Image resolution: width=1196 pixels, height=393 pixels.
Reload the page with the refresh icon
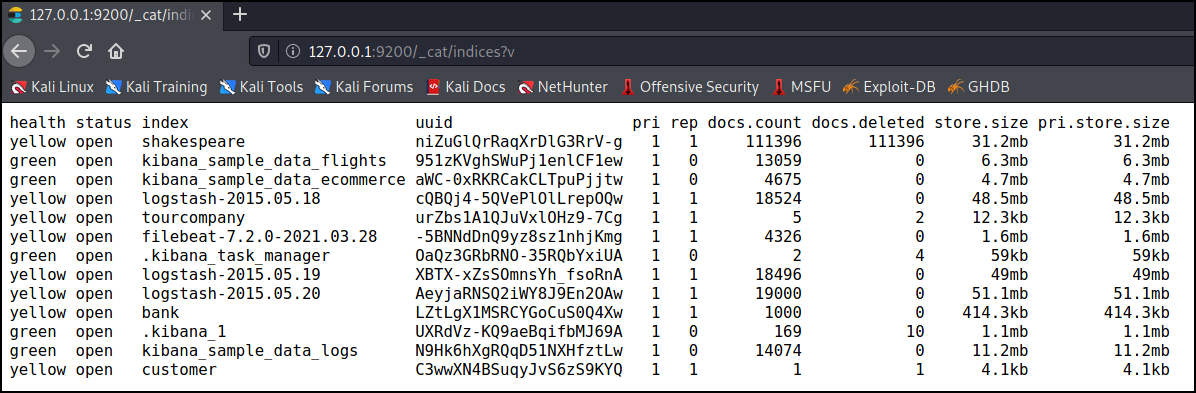[85, 51]
